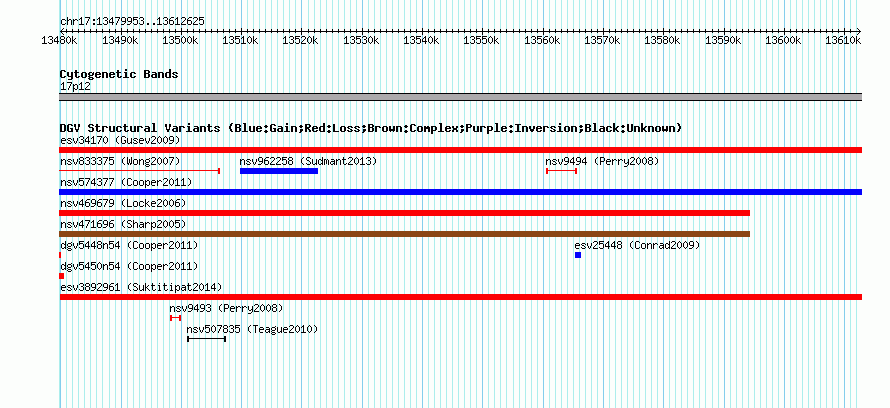Screen dimensions: 890x408
Task: Click the 17p12 band label
Action: pyautogui.click(x=75, y=86)
